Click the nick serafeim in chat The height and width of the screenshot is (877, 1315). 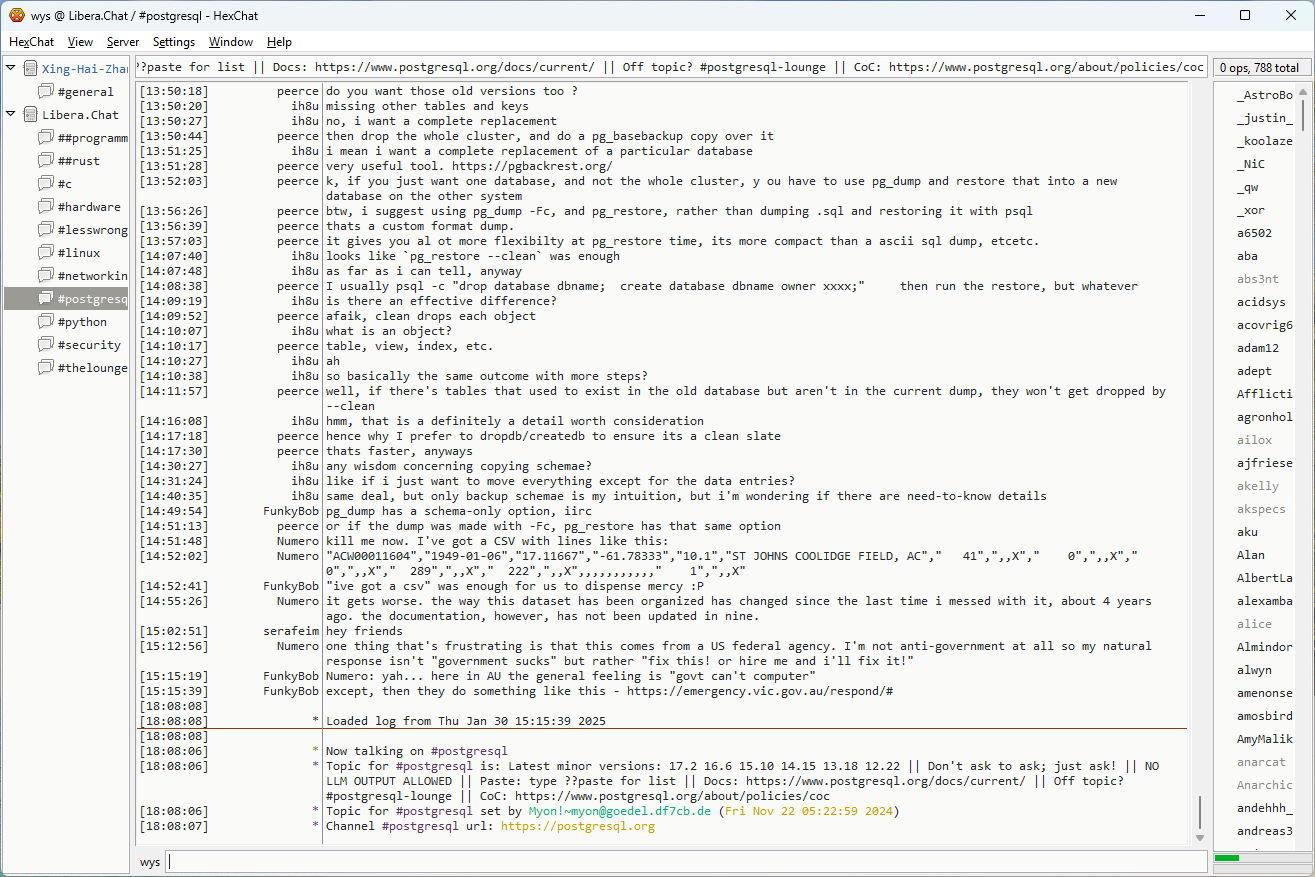coord(292,631)
